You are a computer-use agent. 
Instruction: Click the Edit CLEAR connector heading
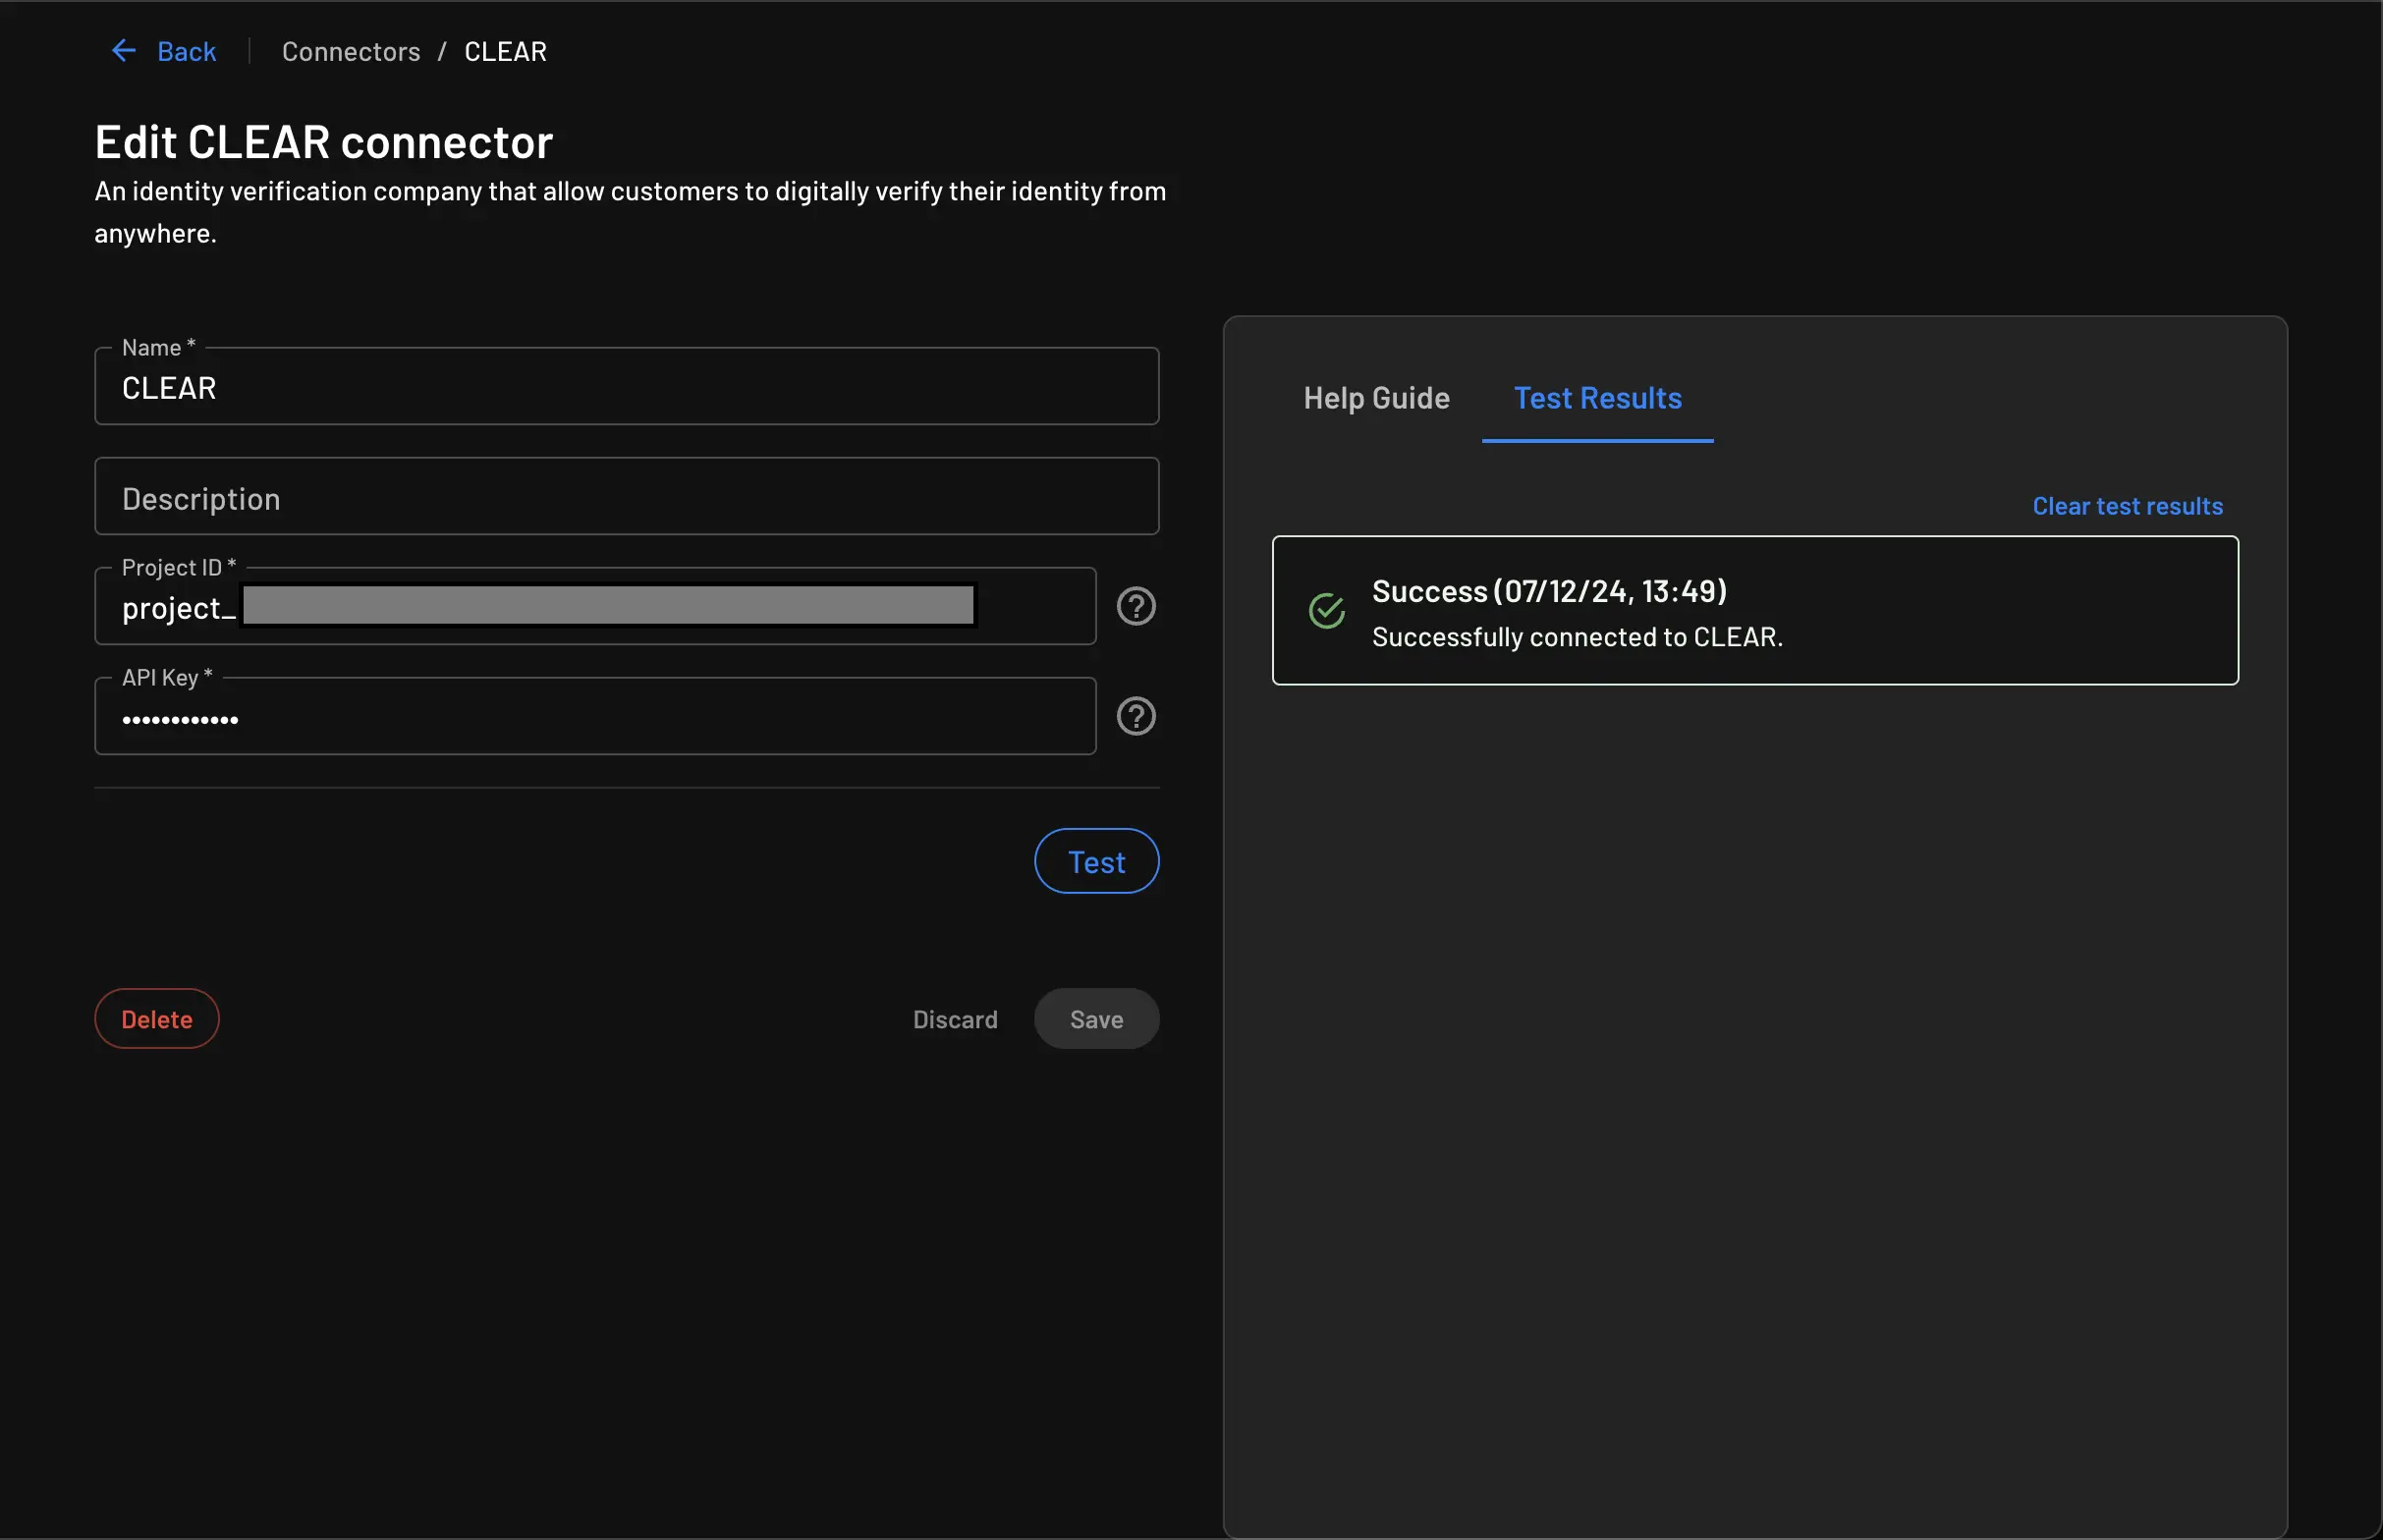pos(323,142)
